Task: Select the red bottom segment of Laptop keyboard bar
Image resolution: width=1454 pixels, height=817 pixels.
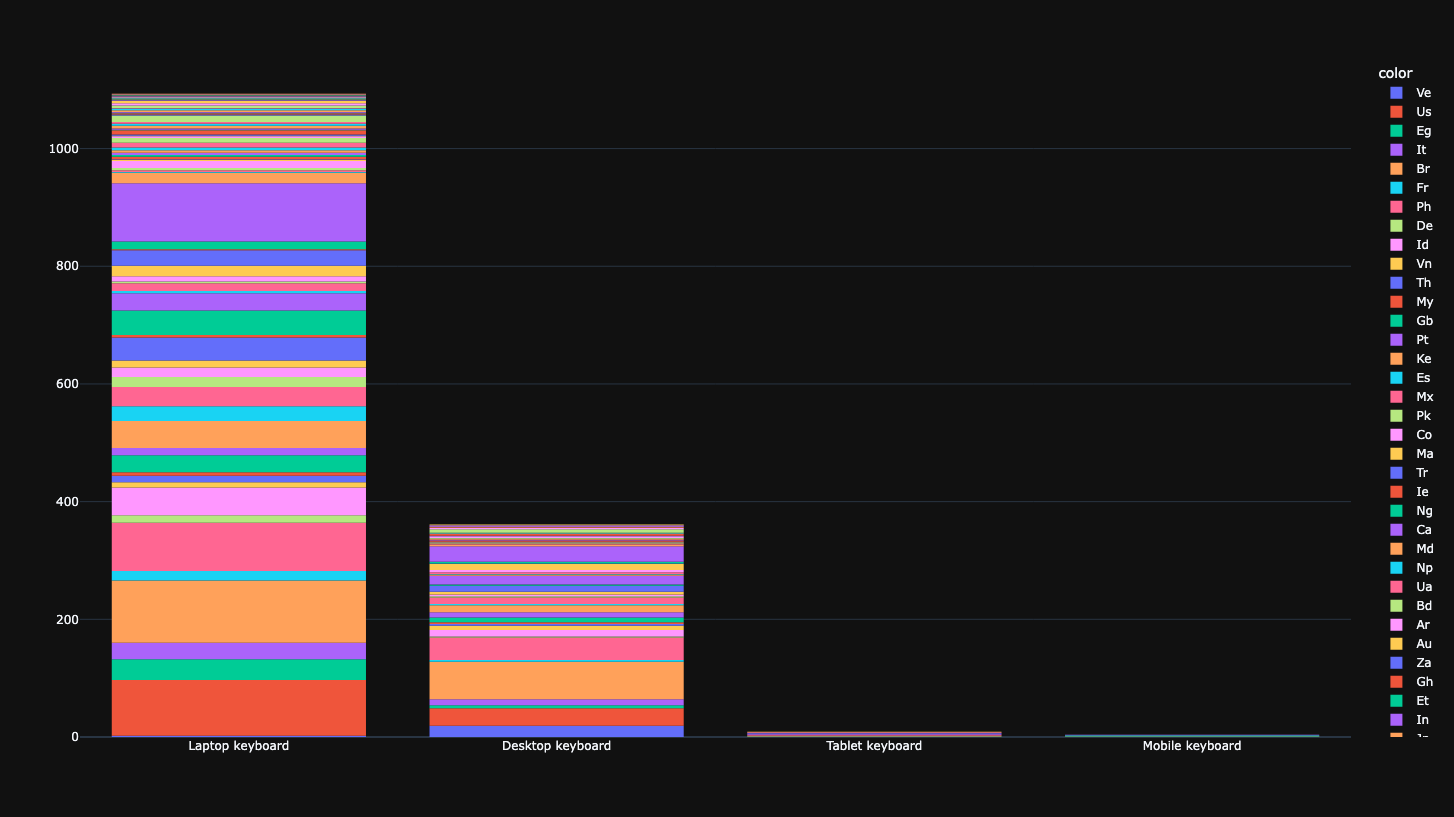Action: [239, 708]
